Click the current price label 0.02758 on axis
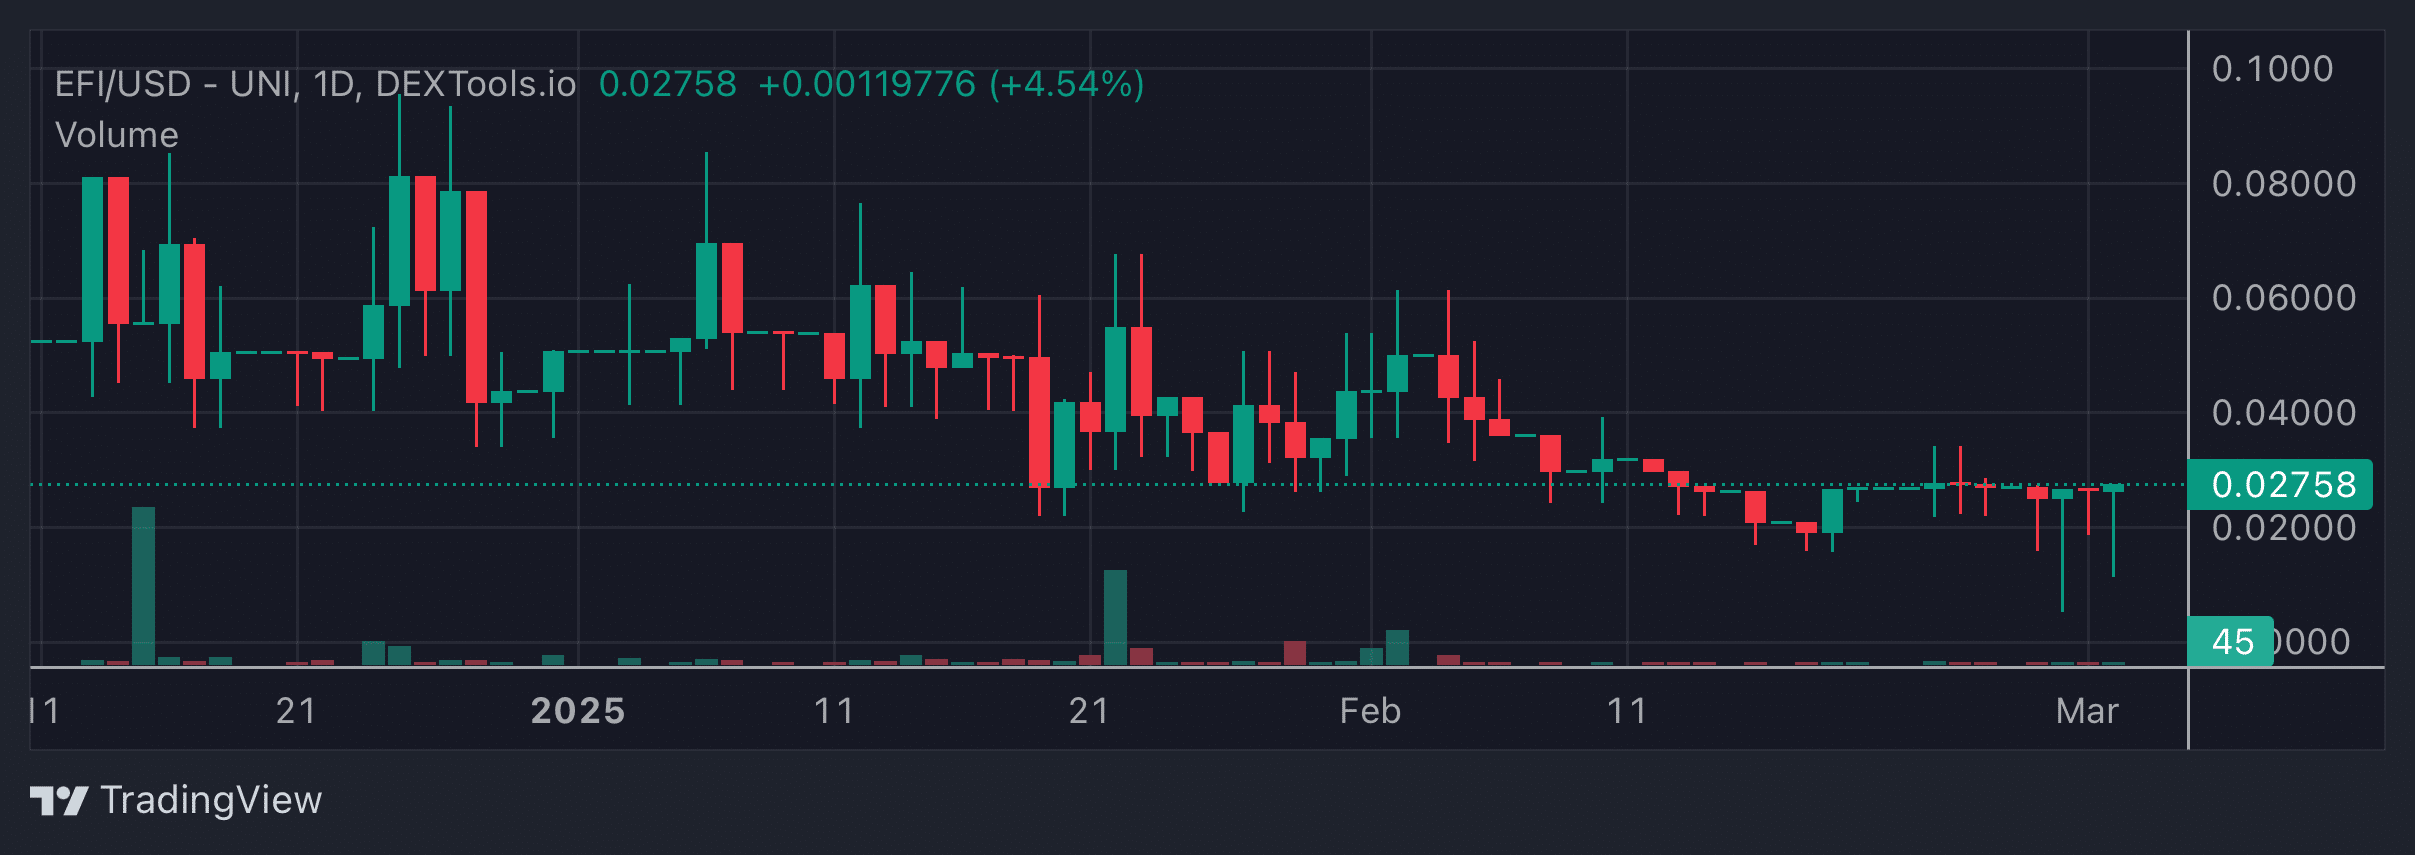The image size is (2415, 855). pyautogui.click(x=2280, y=484)
